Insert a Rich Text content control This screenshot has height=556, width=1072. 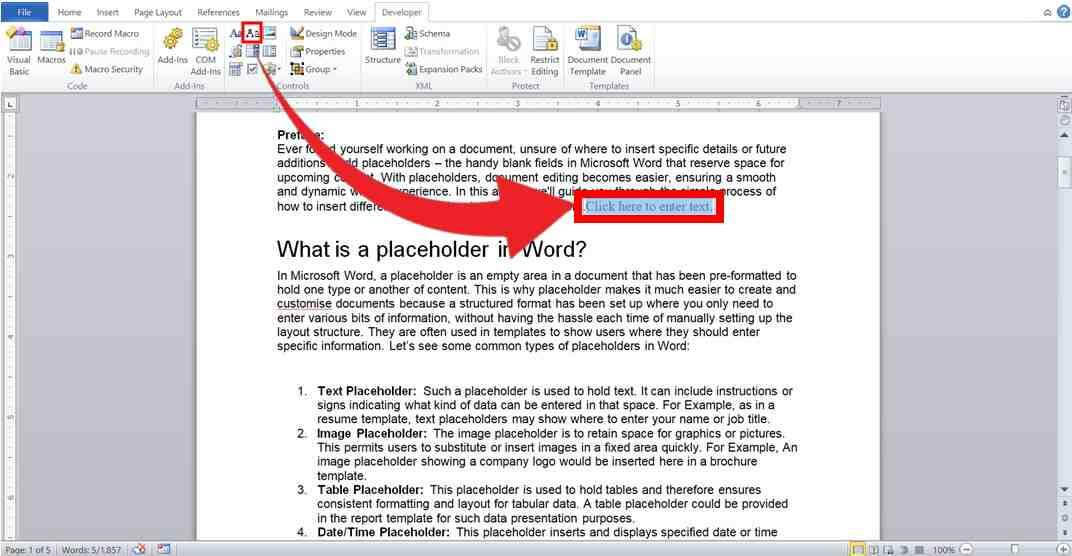[x=236, y=33]
